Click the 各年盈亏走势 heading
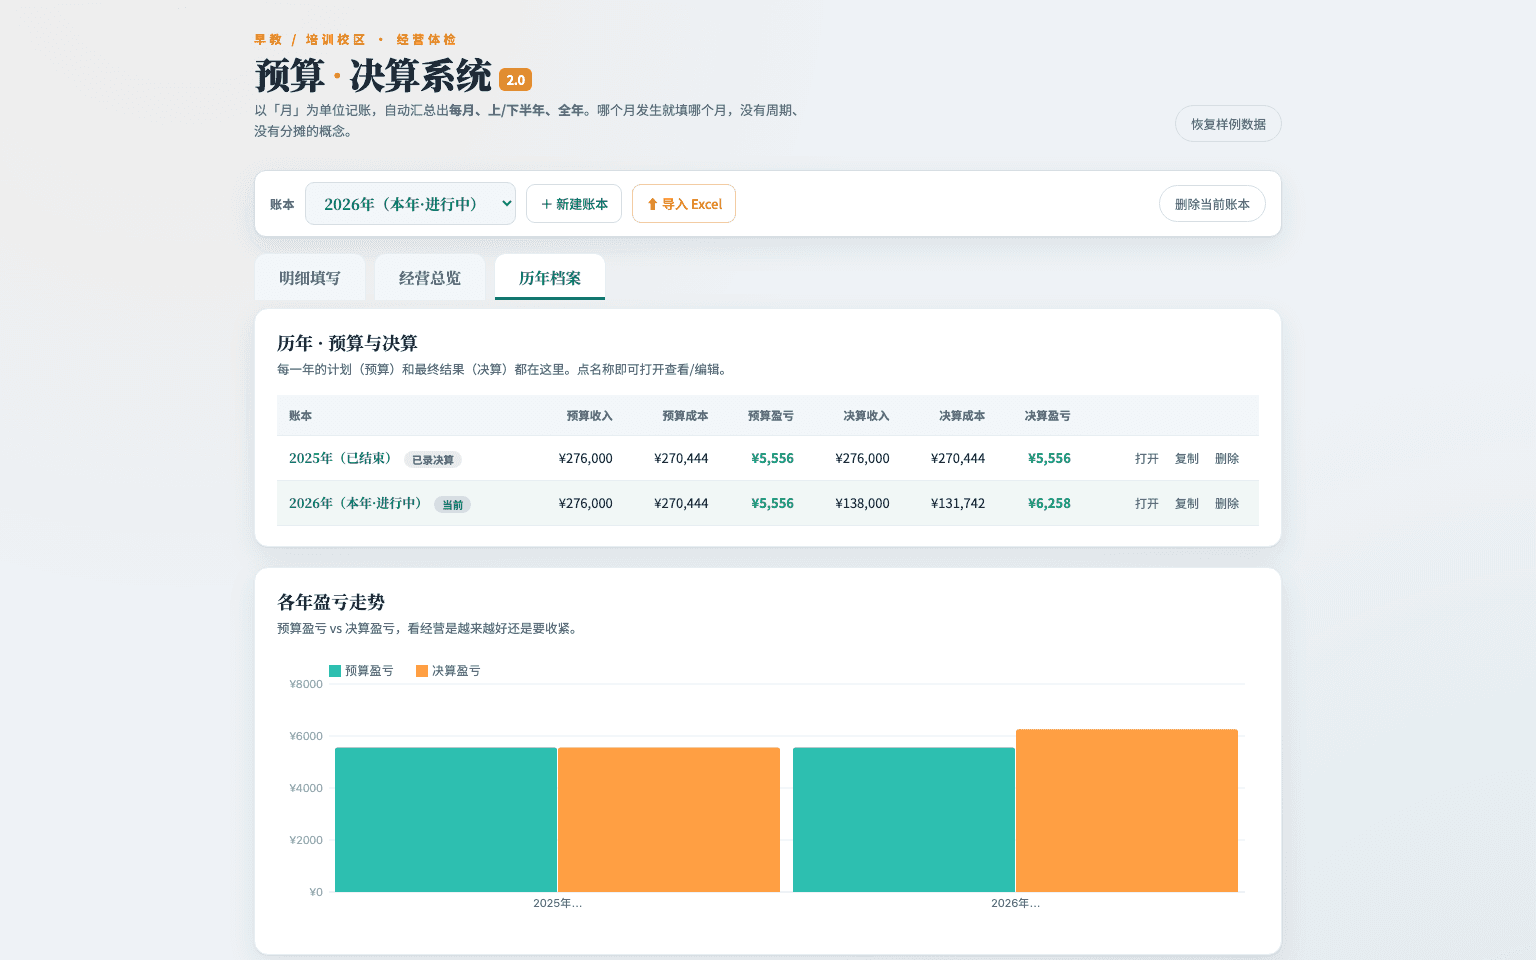Image resolution: width=1536 pixels, height=960 pixels. [x=331, y=602]
